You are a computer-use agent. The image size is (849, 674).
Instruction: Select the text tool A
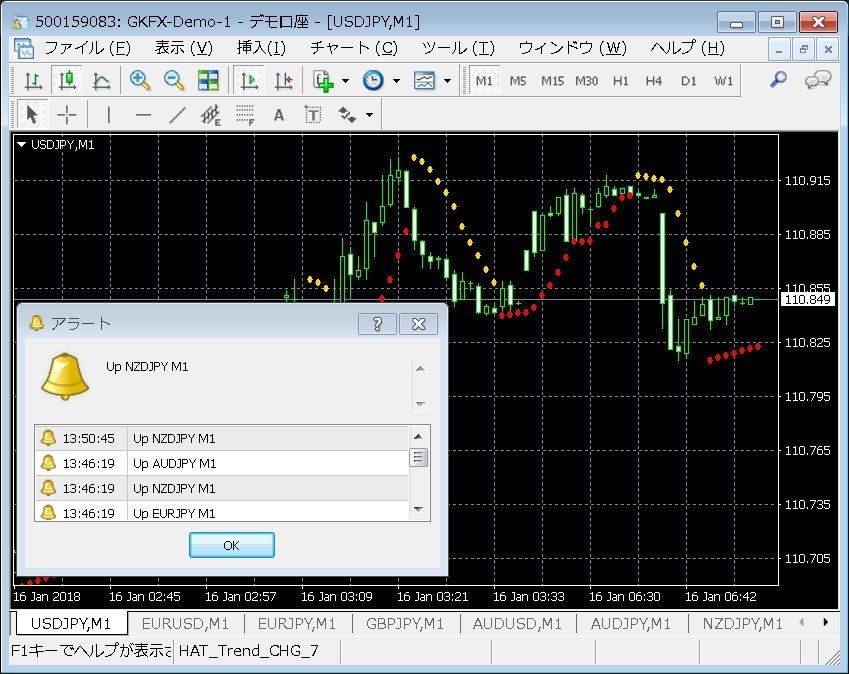(278, 115)
